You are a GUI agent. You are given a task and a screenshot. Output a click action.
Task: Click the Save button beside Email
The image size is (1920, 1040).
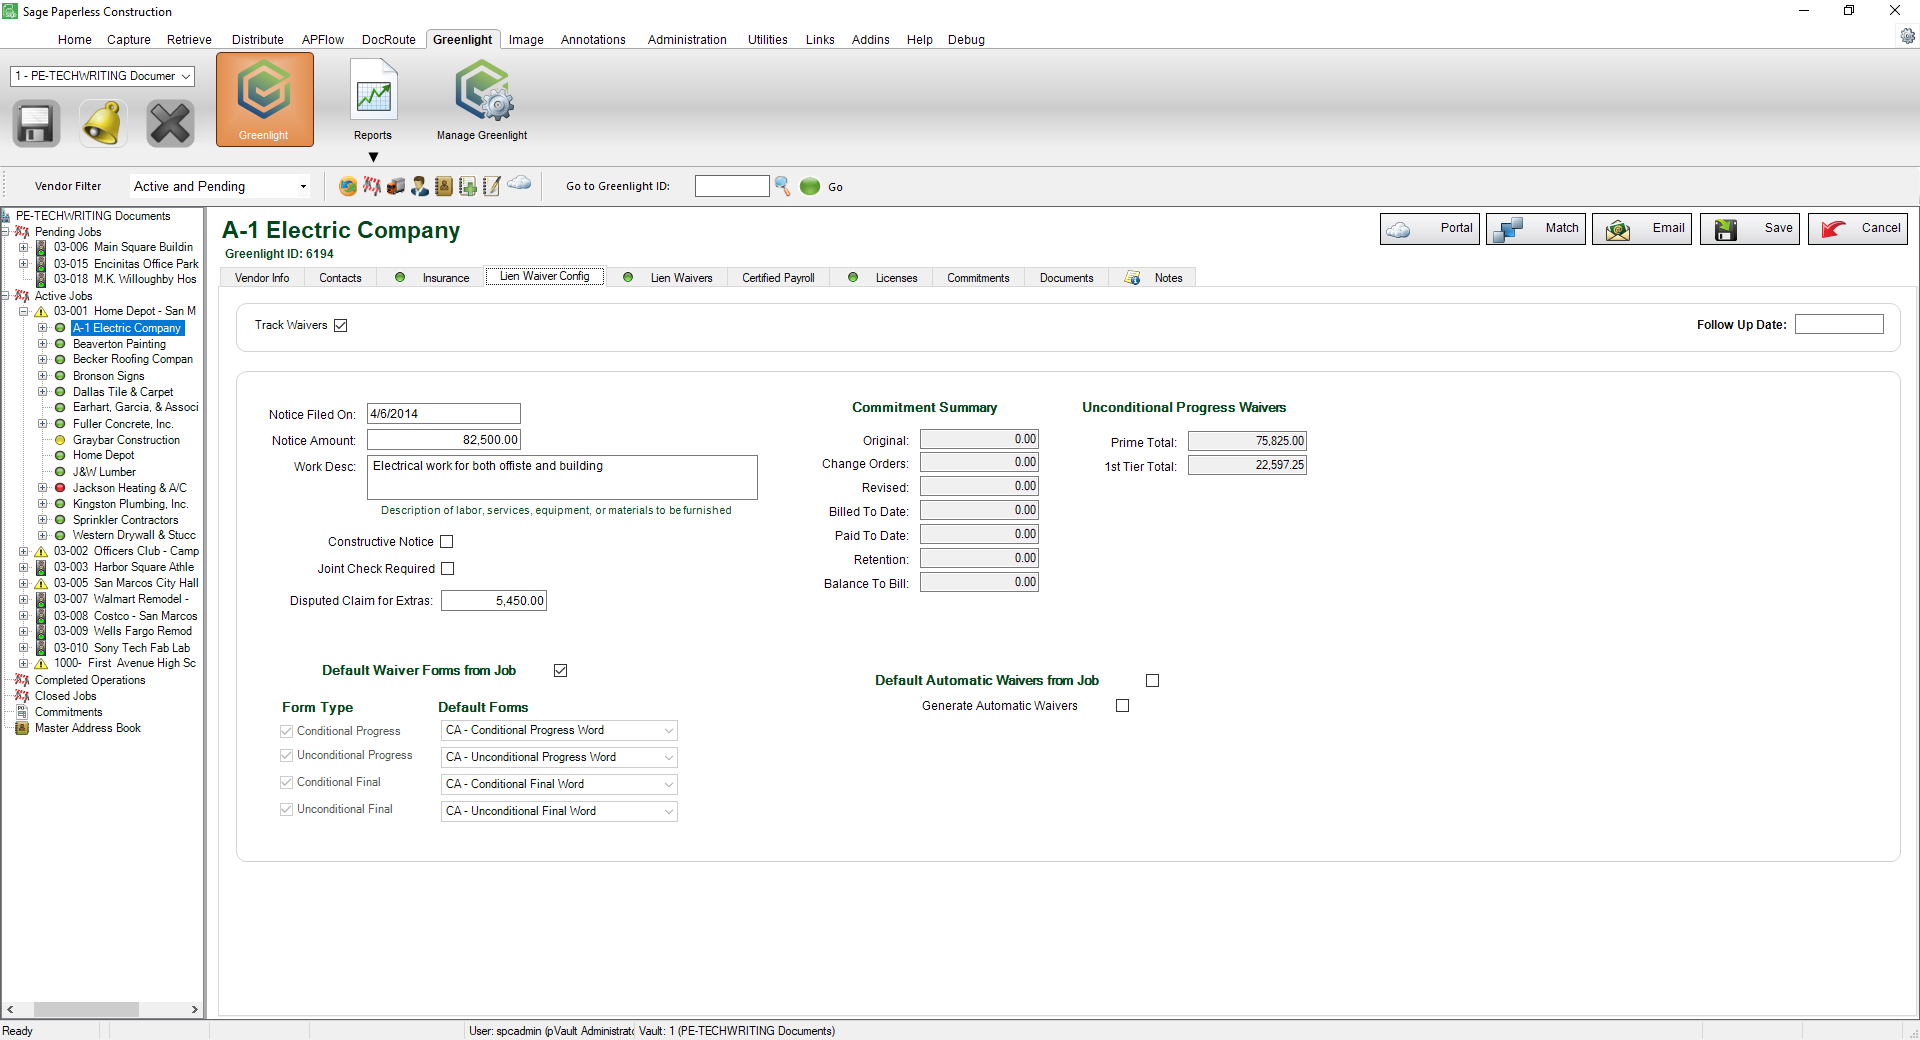pos(1750,229)
